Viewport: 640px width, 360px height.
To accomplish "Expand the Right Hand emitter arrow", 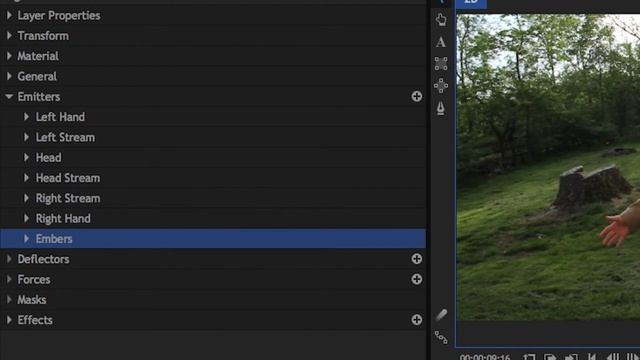I will tap(27, 218).
